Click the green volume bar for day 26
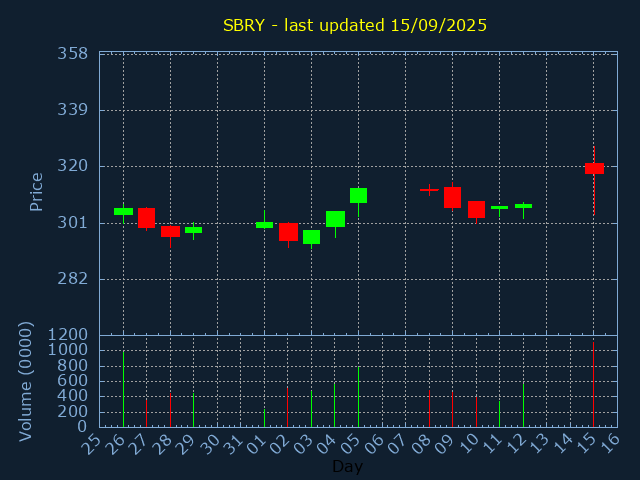 [x=123, y=389]
